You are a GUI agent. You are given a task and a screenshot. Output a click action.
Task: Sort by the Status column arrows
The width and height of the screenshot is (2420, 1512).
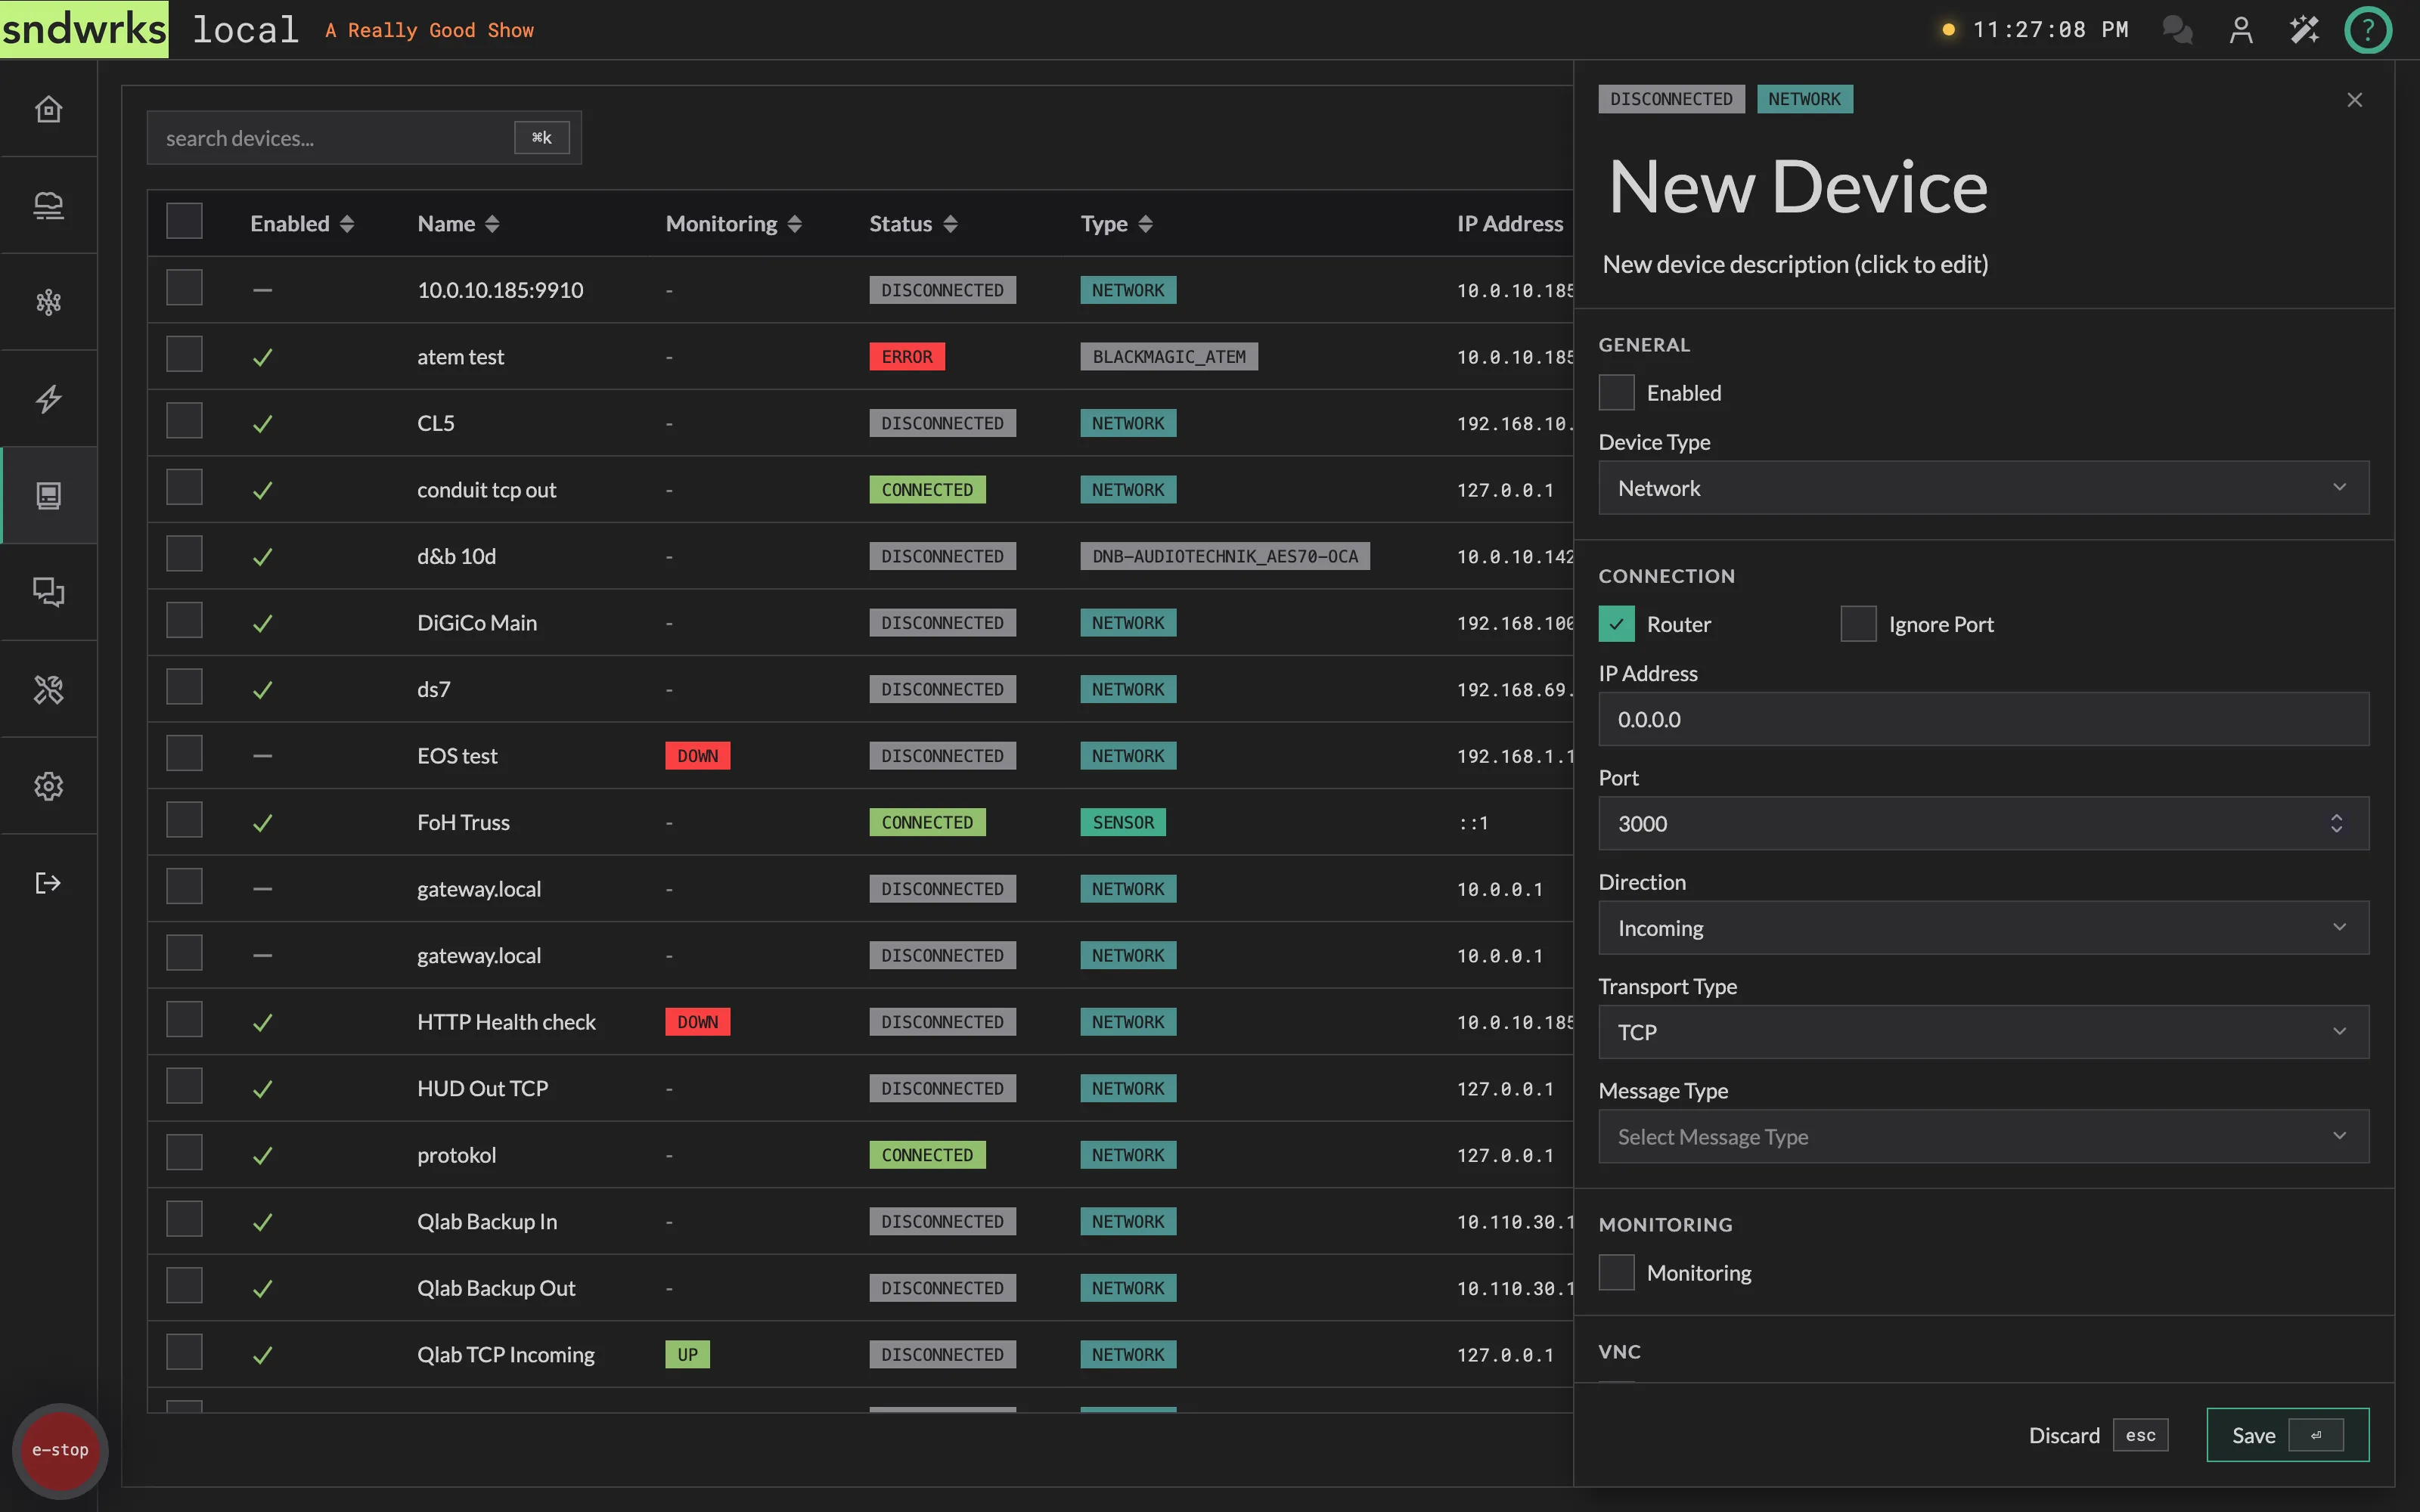(951, 224)
